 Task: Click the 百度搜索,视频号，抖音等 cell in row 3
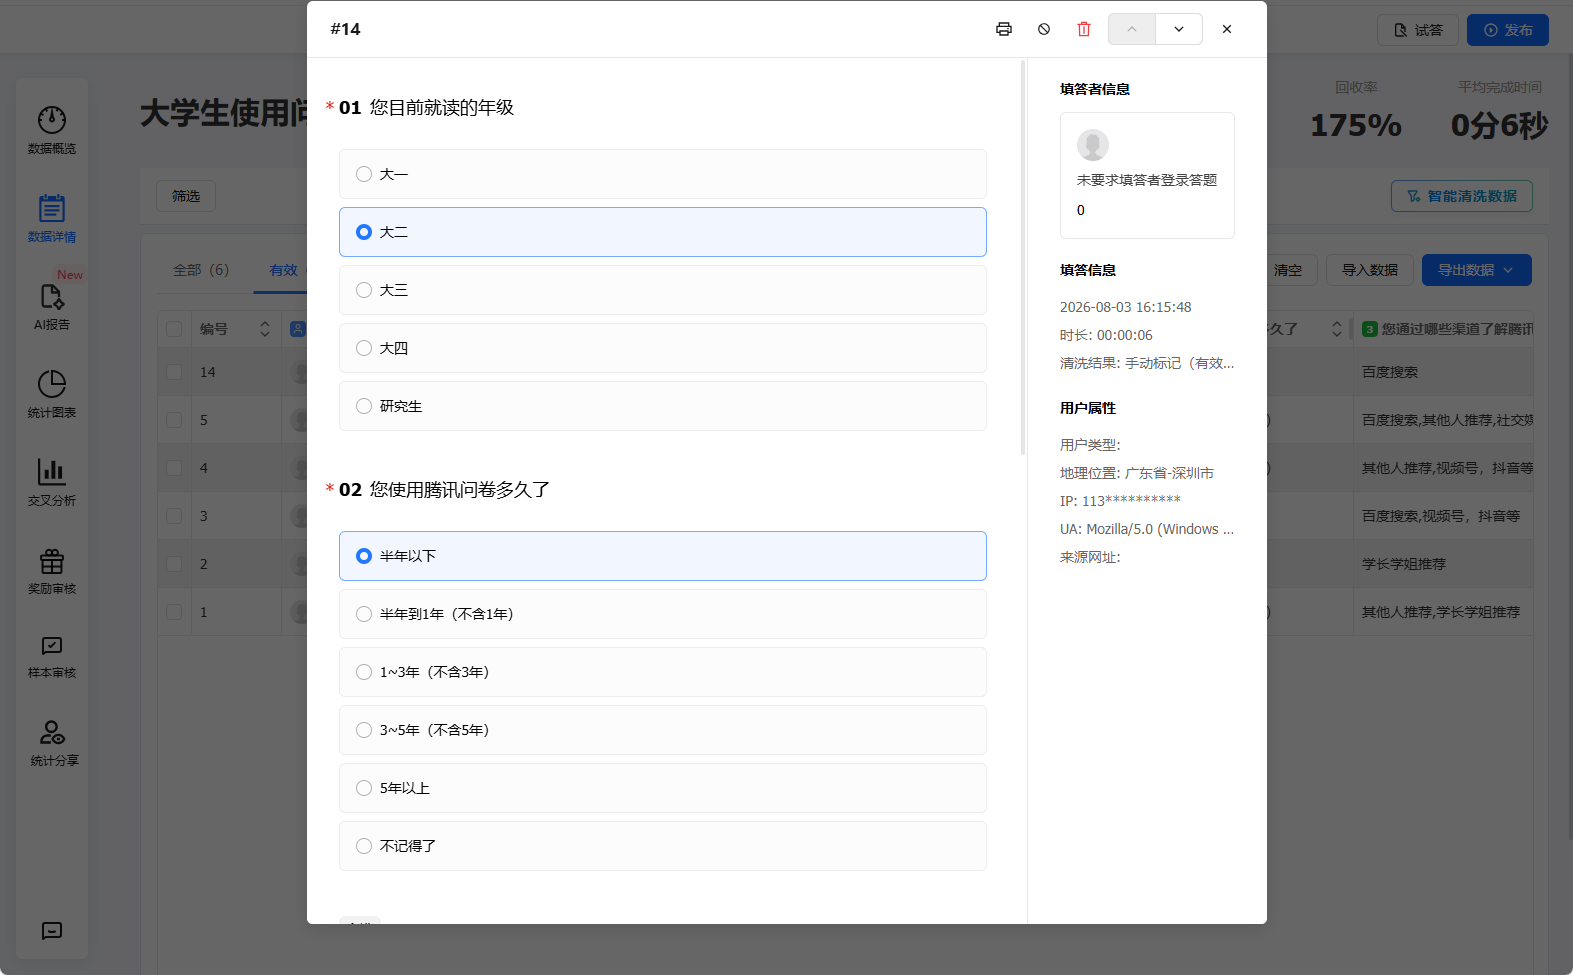1441,516
